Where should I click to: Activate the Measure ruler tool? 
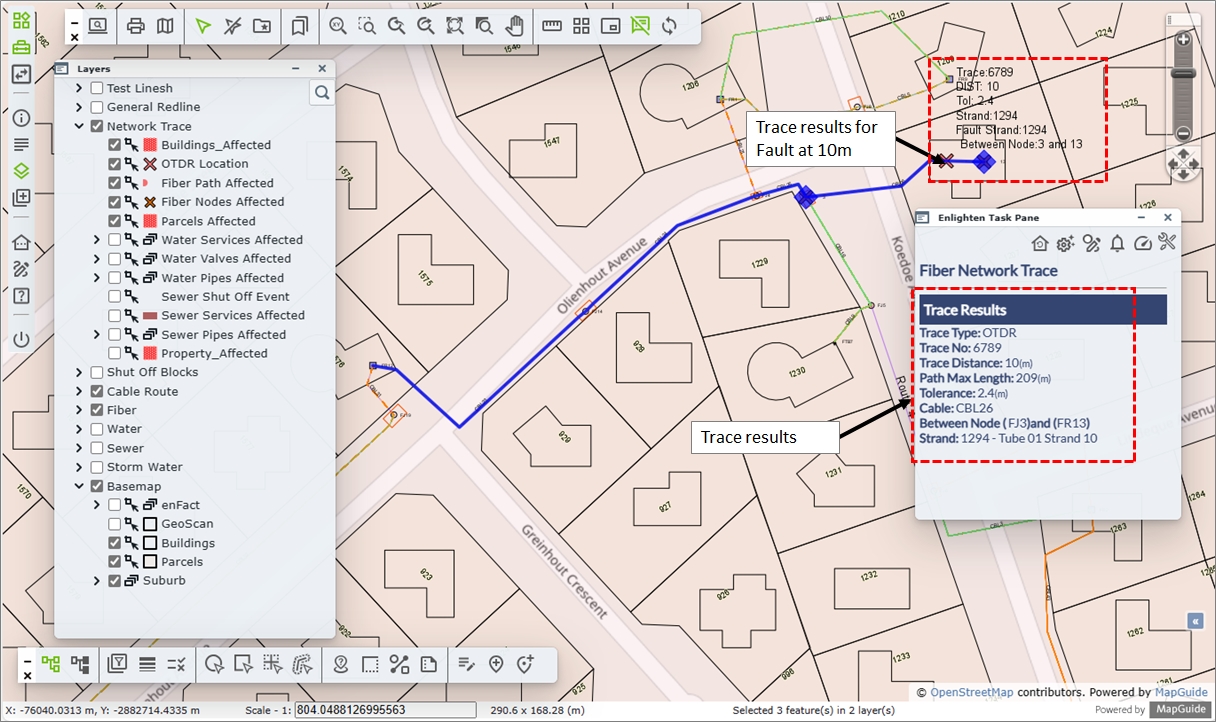coord(551,26)
